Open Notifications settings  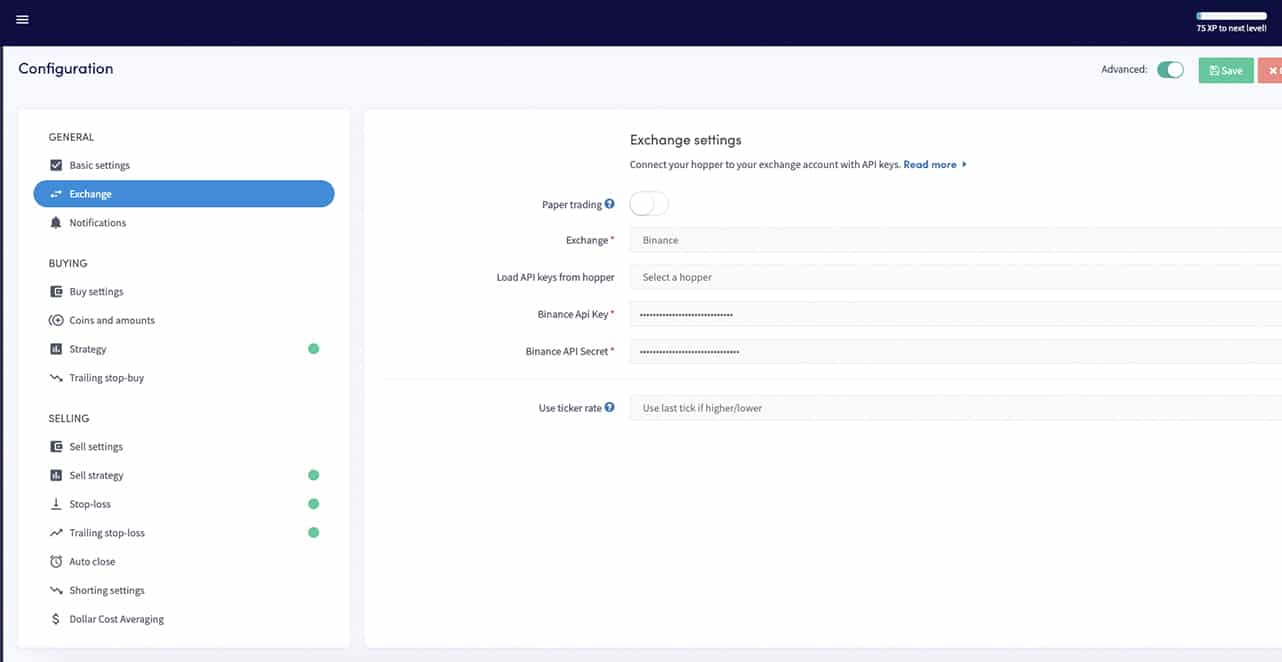[184, 223]
